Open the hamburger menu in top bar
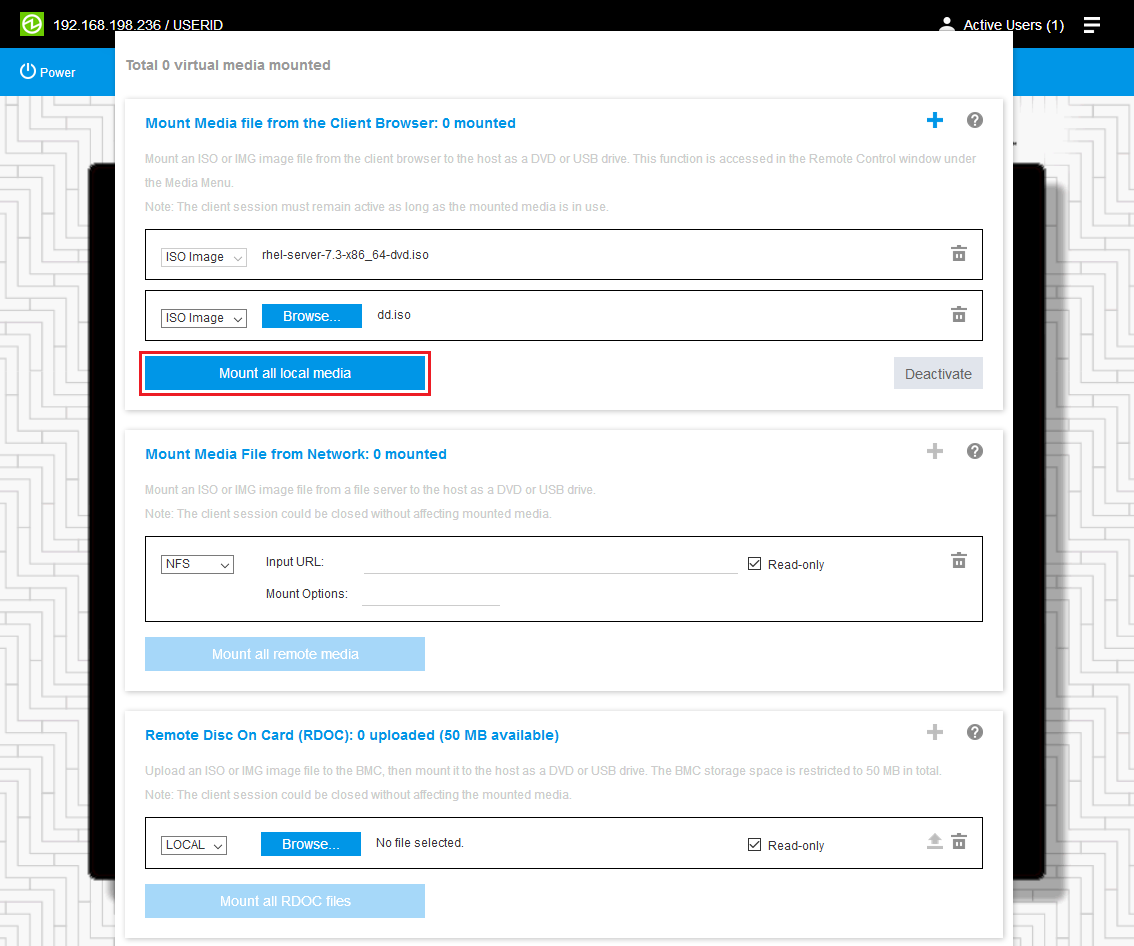Screen dimensions: 1134x946 [x=1092, y=25]
